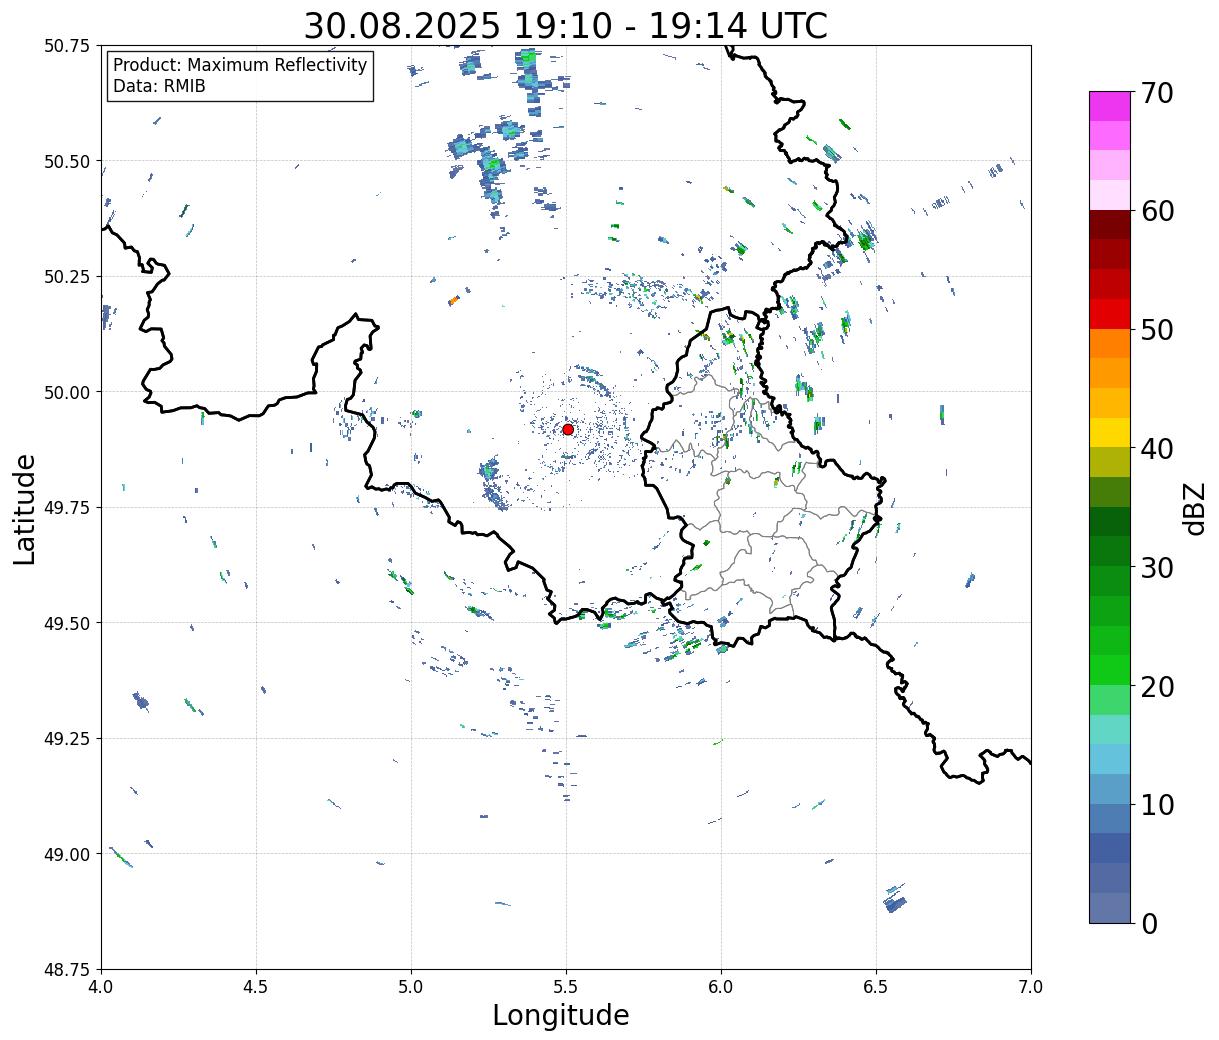Click the red radar location marker dot
Screen dimensions: 1219x1040
tap(568, 429)
